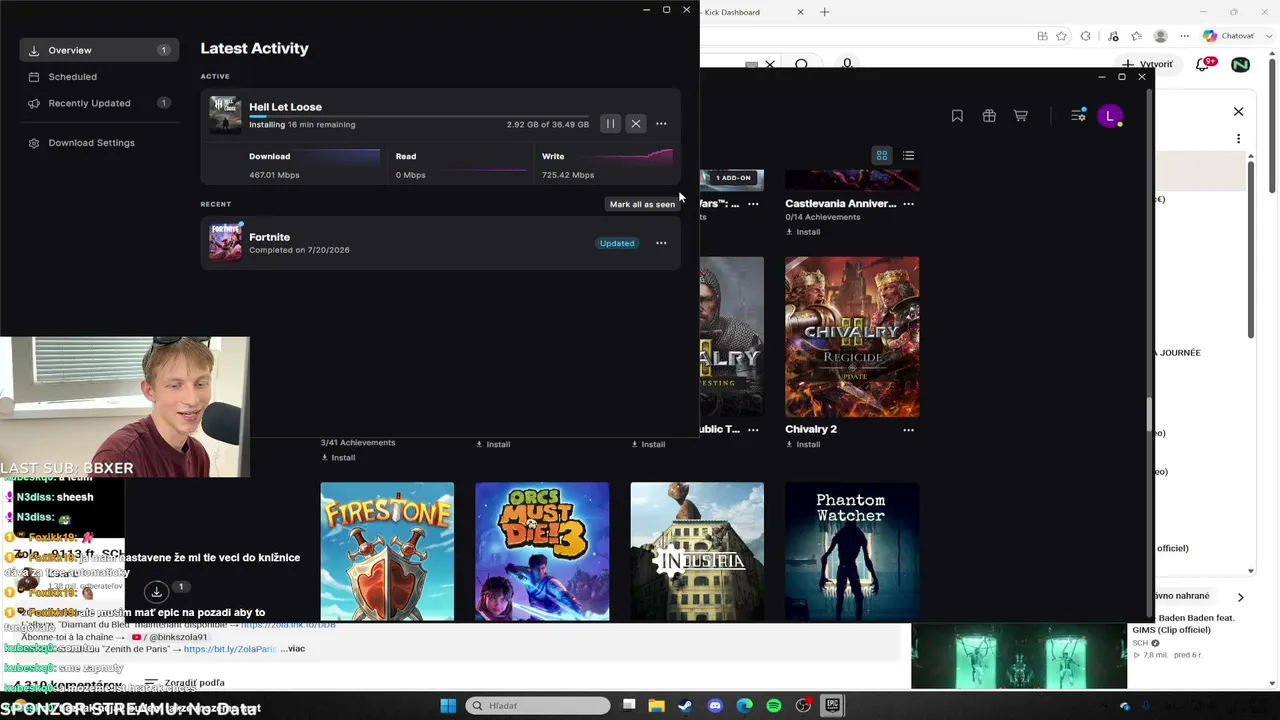
Task: Open a new browser tab
Action: 825,12
